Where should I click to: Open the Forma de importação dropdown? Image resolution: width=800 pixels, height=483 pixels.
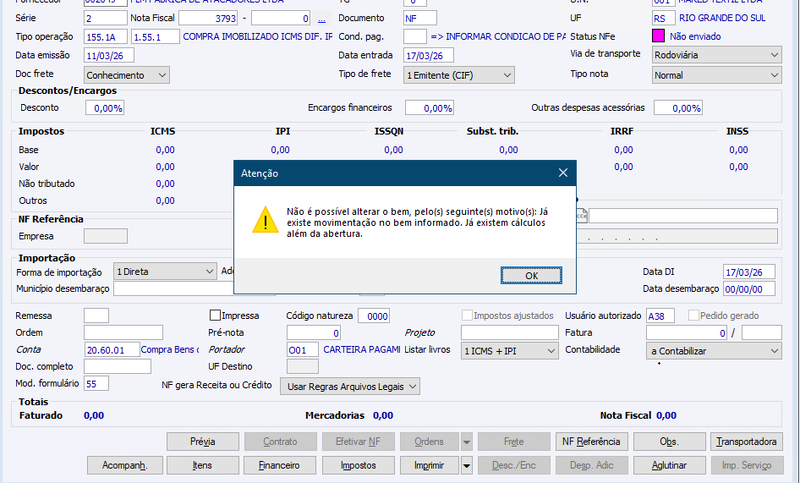[165, 271]
